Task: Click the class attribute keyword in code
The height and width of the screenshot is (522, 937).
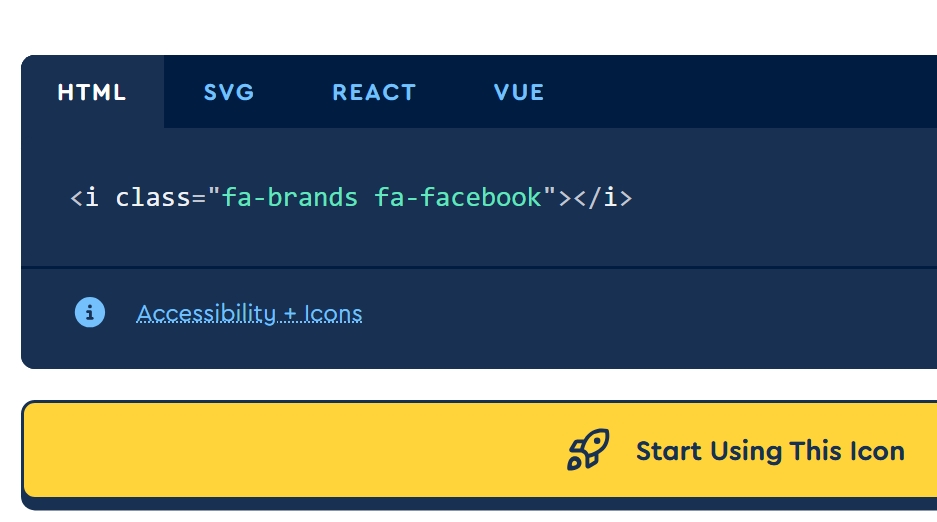Action: click(152, 197)
